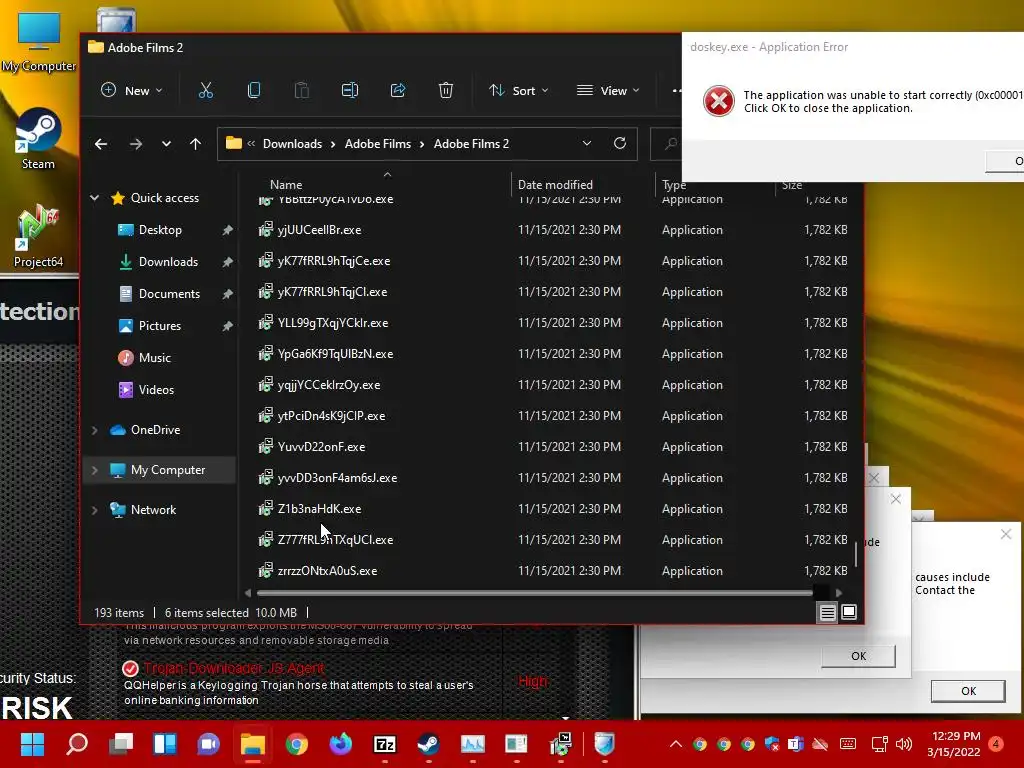The height and width of the screenshot is (768, 1024).
Task: Click Adobe Films in the address breadcrumb
Action: tap(377, 144)
